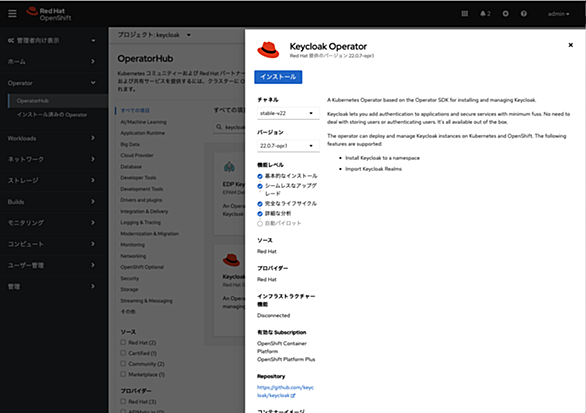Viewport: 586px width, 413px height.
Task: Click the Install (インストール) button
Action: tap(278, 77)
